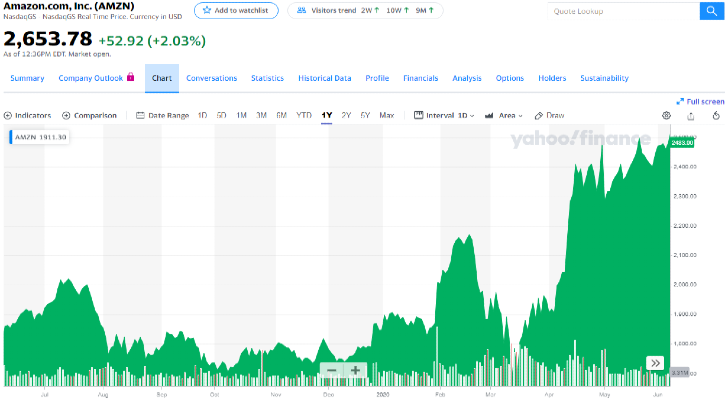Screen dimensions: 728x400
Task: Click the Quote Lookup search field
Action: point(620,11)
